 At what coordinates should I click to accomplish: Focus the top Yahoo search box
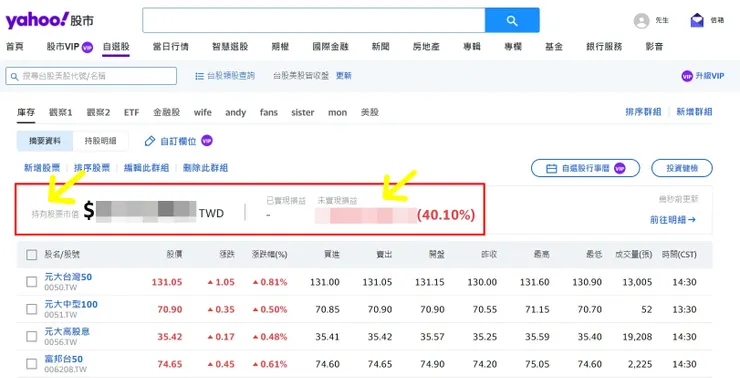pyautogui.click(x=314, y=20)
